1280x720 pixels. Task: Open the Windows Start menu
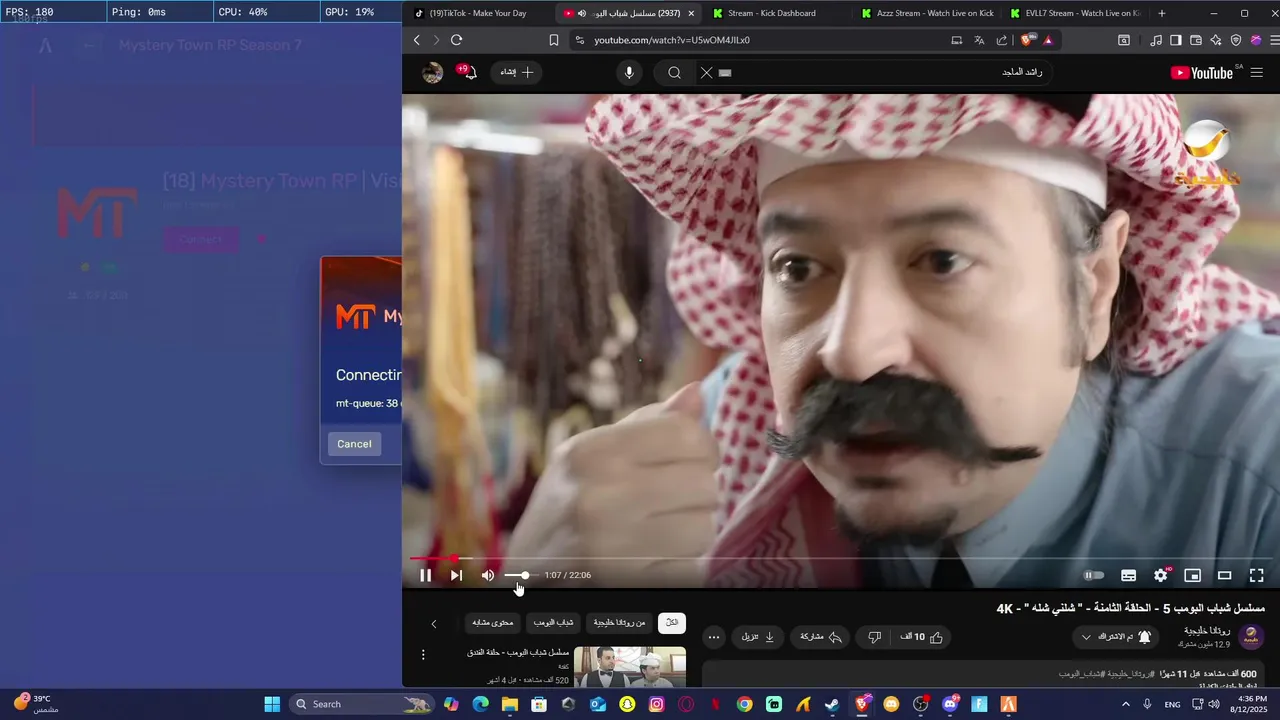click(x=272, y=704)
